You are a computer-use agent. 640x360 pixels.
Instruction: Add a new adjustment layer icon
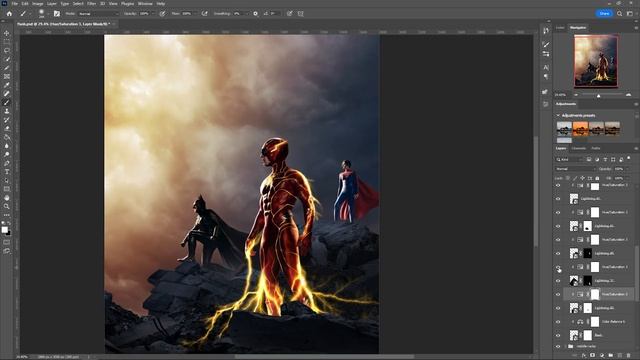click(x=602, y=356)
